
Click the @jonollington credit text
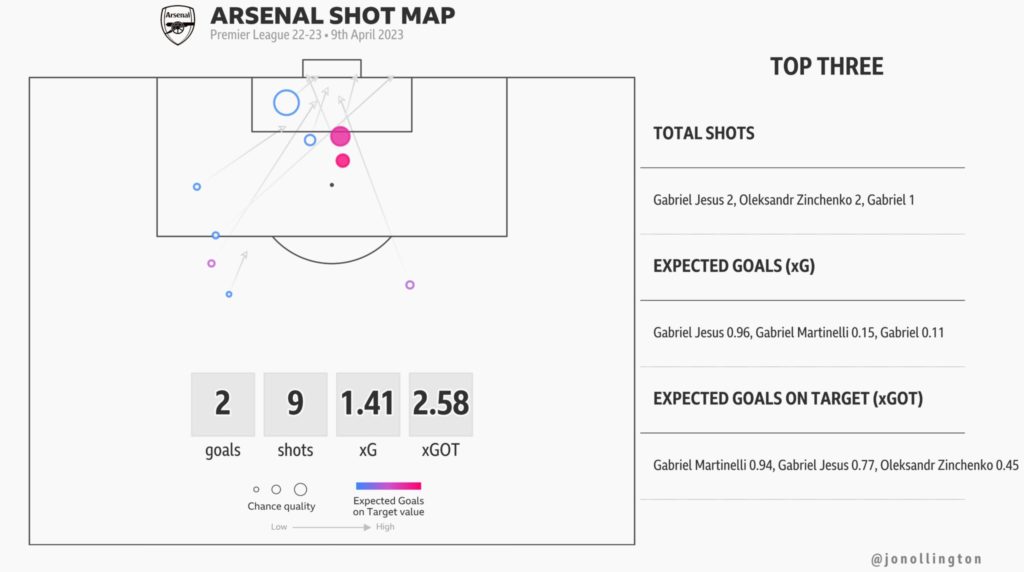(x=926, y=559)
